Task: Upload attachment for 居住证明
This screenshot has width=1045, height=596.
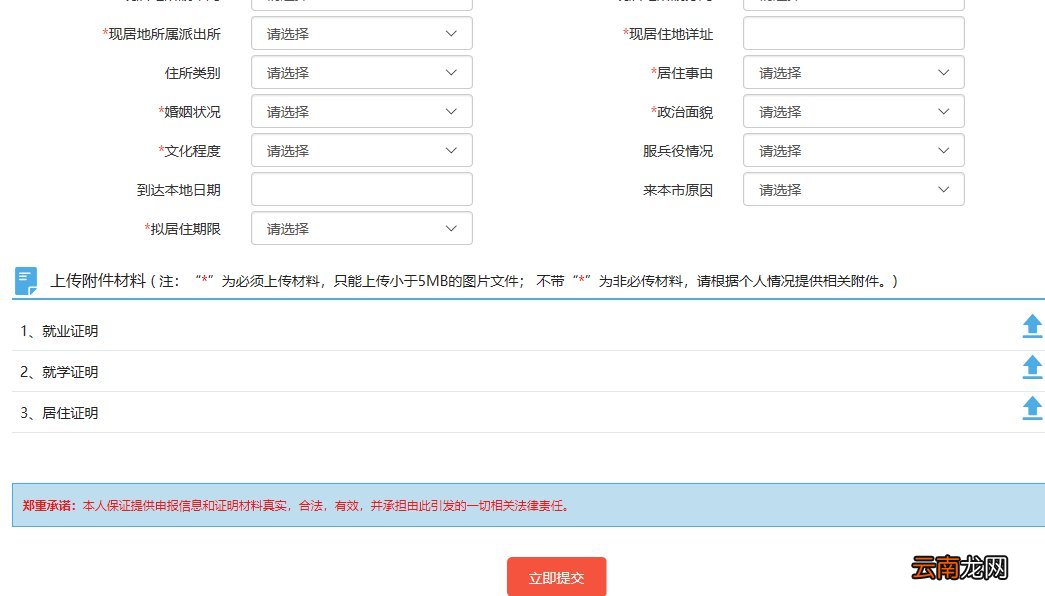Action: (1031, 407)
